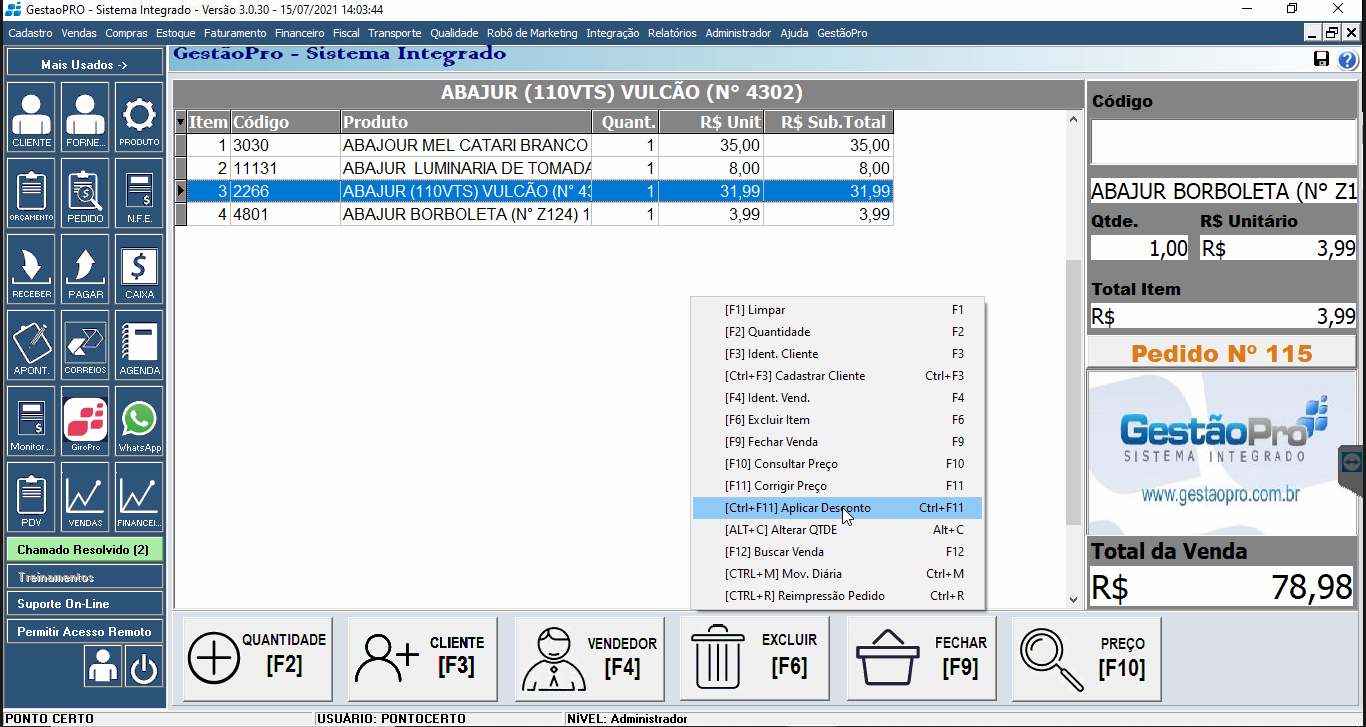Open the Robô de Marketing menu
Screen dimensions: 1366x727
[x=532, y=33]
